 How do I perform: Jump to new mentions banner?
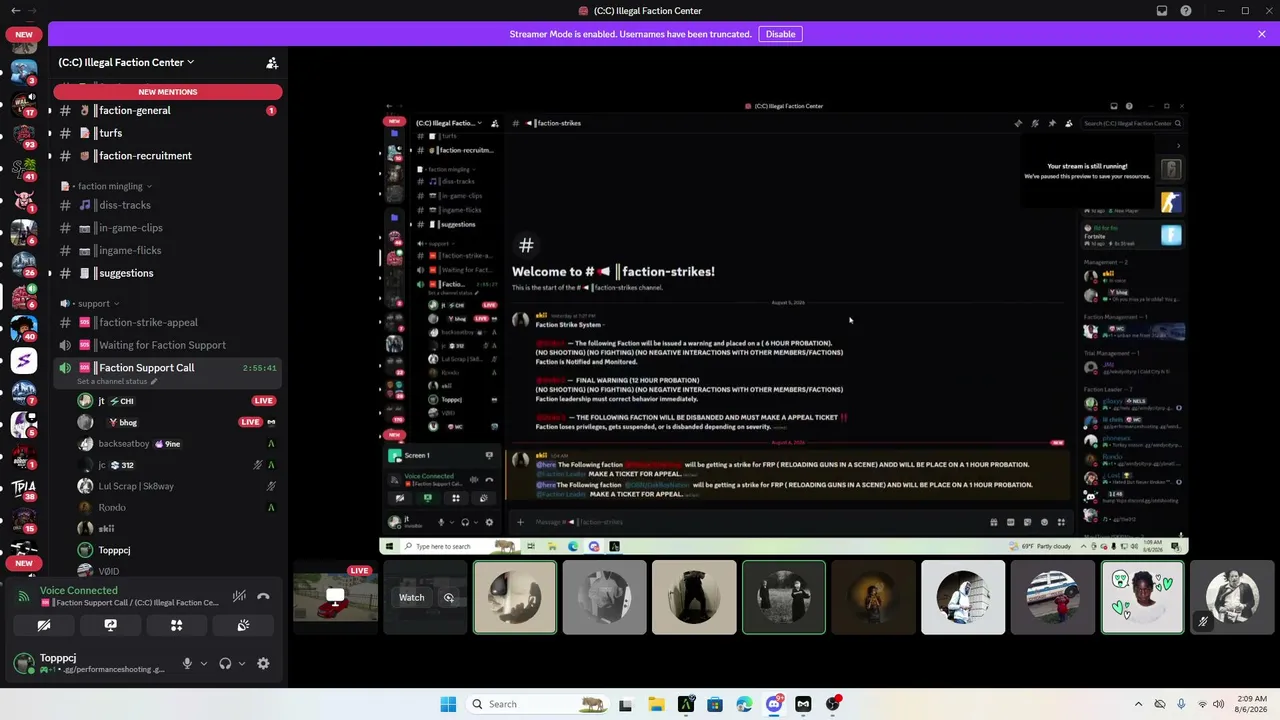[x=167, y=92]
